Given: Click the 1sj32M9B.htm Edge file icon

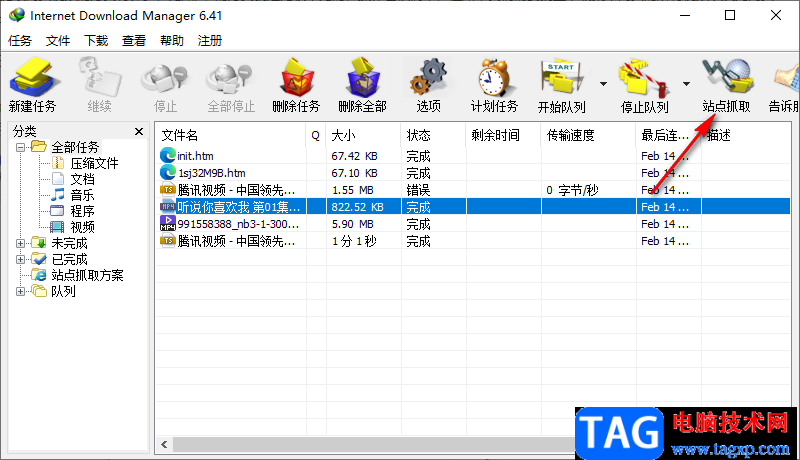Looking at the screenshot, I should (x=167, y=172).
